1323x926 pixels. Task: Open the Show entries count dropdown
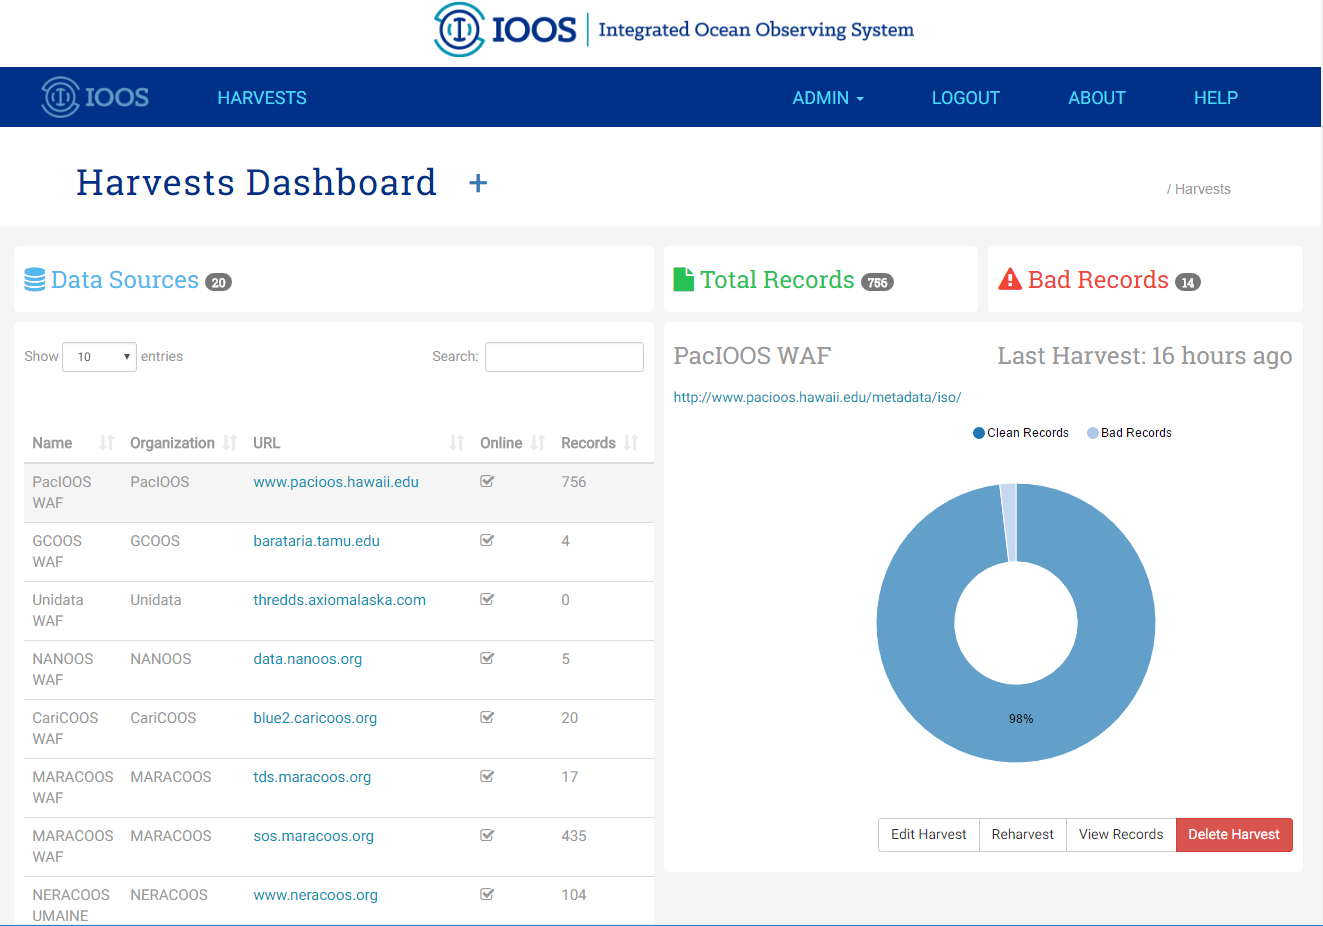99,357
